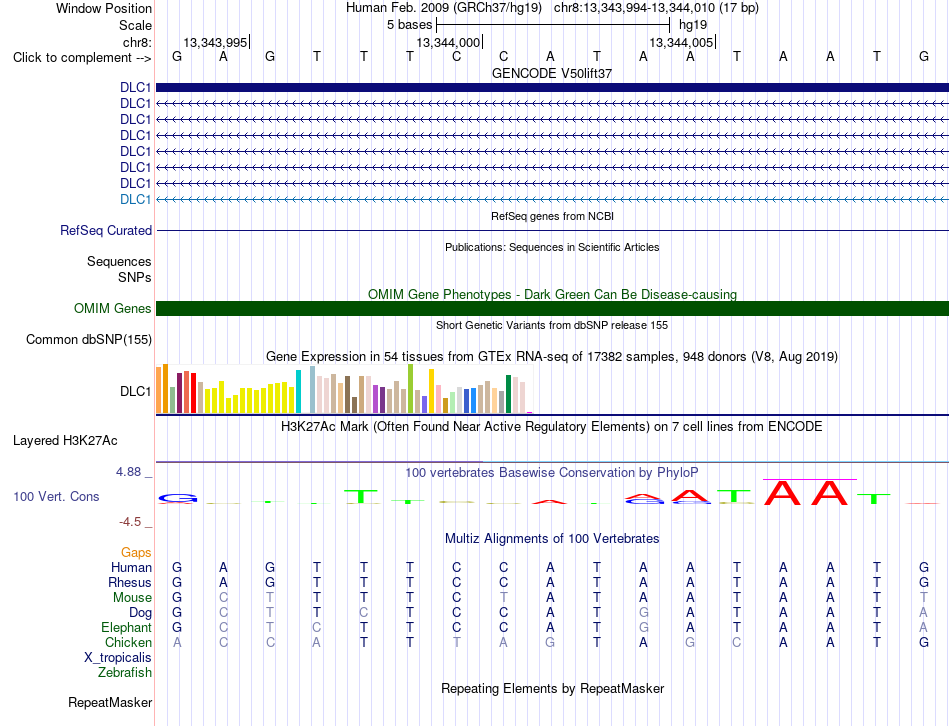This screenshot has width=950, height=726.
Task: Select the 'Mouse' alignment row label
Action: (132, 598)
